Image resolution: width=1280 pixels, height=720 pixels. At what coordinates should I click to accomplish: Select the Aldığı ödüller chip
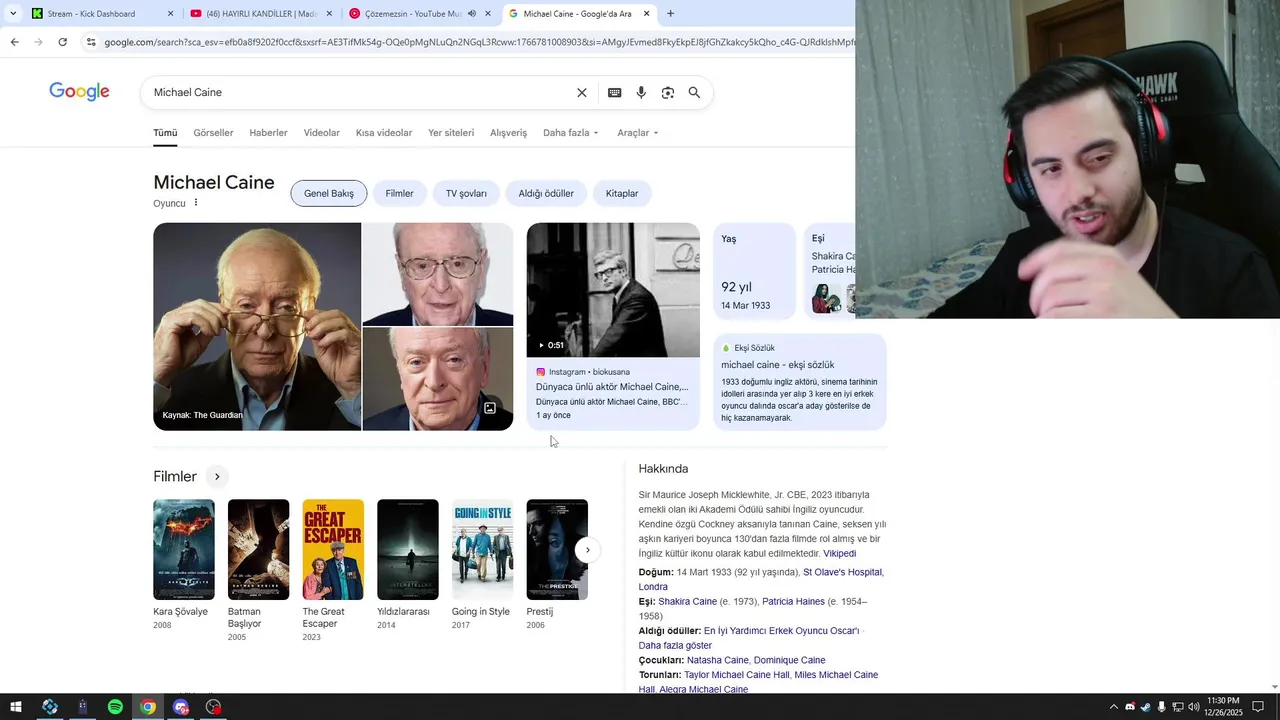pyautogui.click(x=546, y=193)
